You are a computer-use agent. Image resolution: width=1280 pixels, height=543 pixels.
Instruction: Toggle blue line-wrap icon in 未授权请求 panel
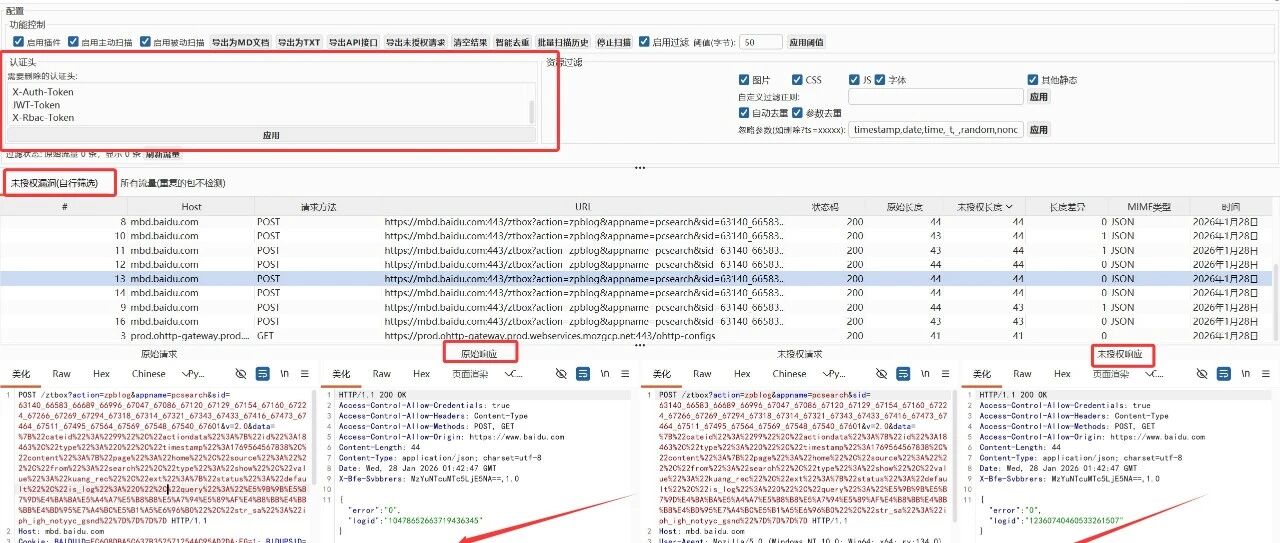pos(903,374)
